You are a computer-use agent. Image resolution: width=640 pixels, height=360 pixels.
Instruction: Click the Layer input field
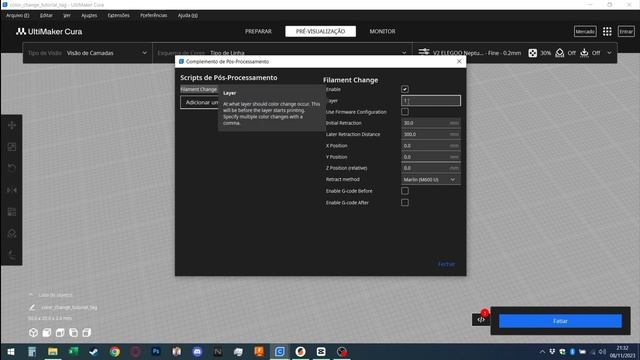(x=431, y=100)
